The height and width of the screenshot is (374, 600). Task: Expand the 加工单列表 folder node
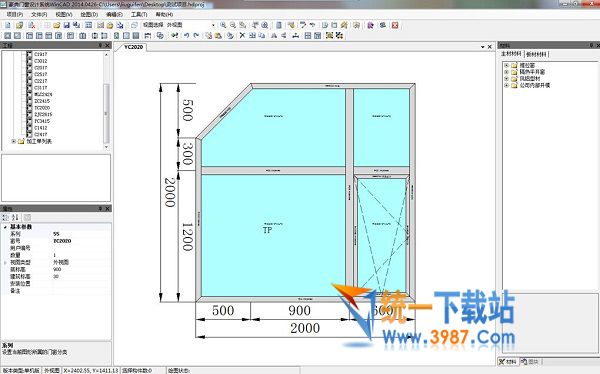[x=14, y=141]
